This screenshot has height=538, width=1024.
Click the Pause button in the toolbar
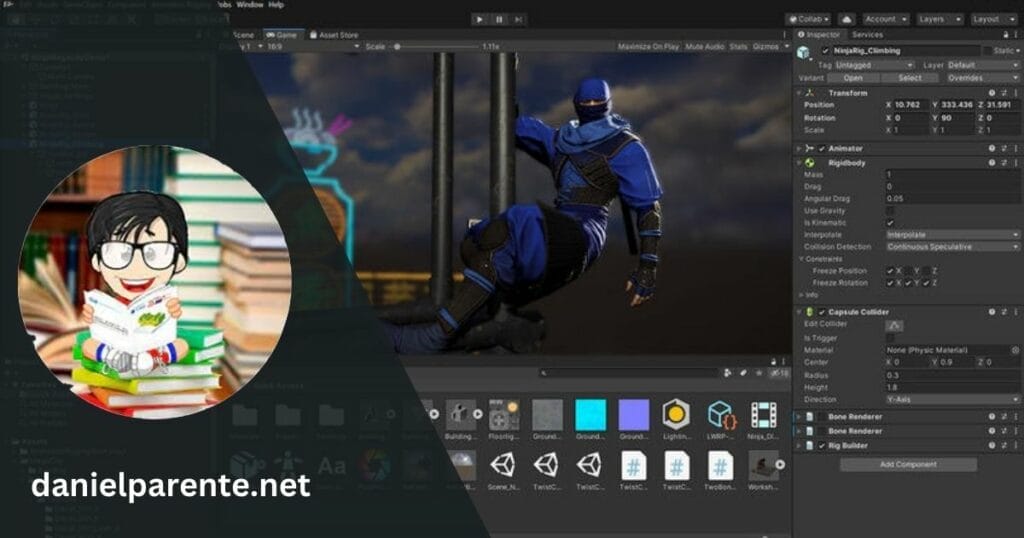click(500, 20)
